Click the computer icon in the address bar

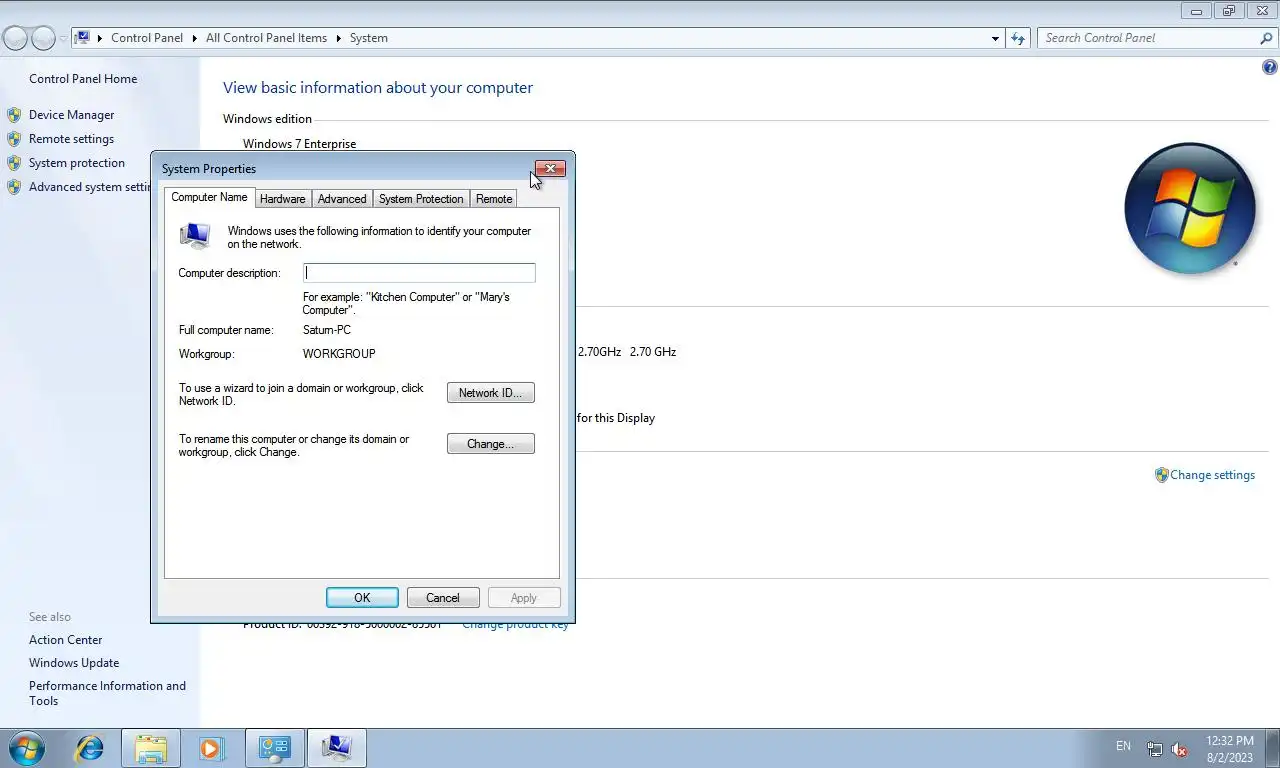point(83,38)
